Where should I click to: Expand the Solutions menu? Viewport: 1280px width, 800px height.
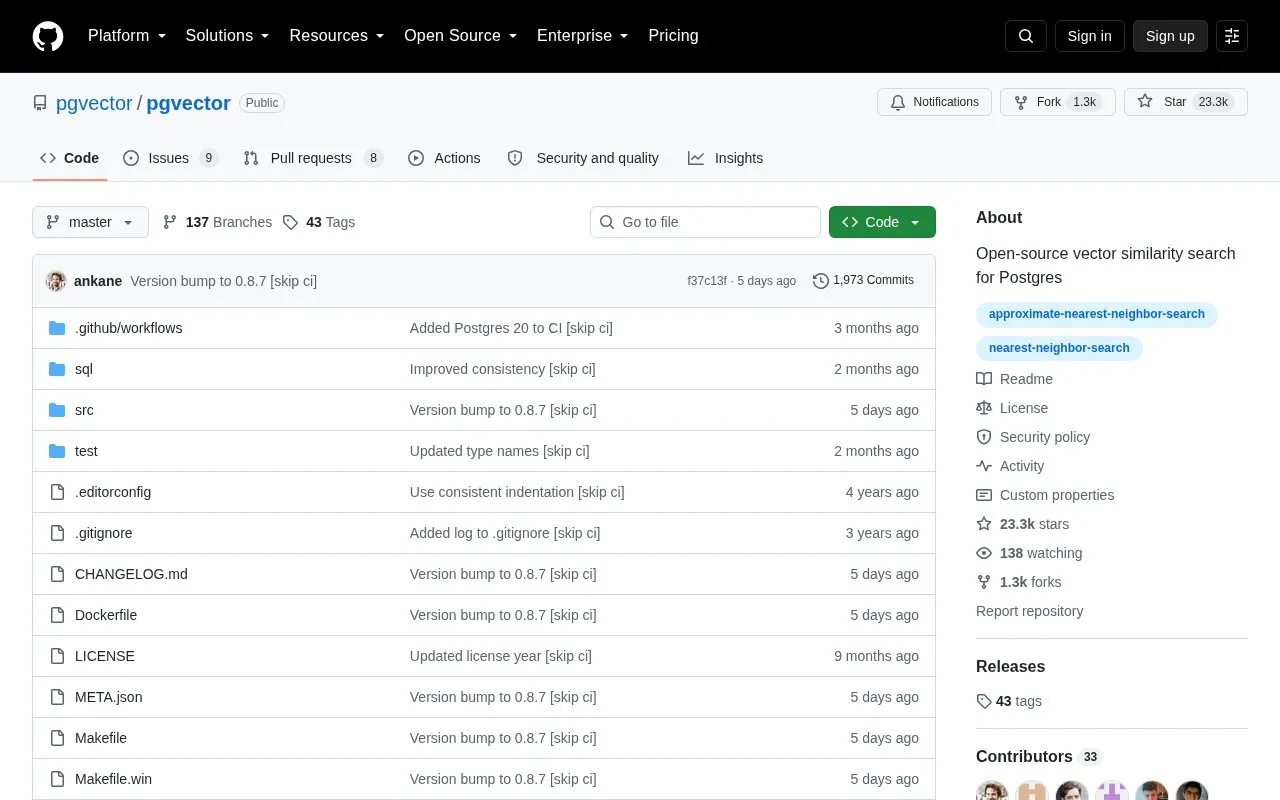click(228, 36)
